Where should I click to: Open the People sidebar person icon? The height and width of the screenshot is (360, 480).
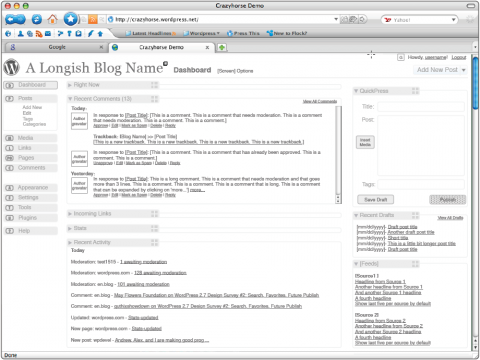[21, 33]
